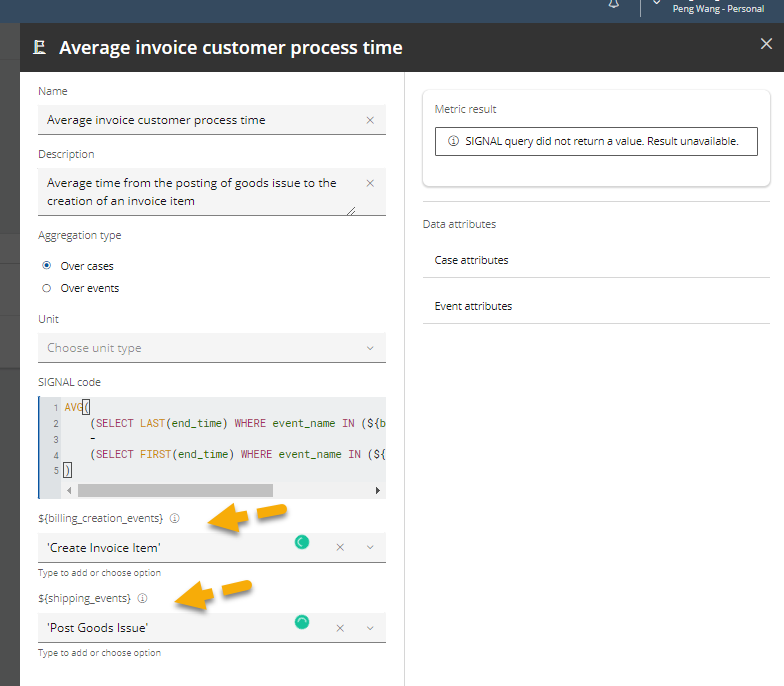Clear the Name field text
Screen dimensions: 784x686
tap(370, 120)
